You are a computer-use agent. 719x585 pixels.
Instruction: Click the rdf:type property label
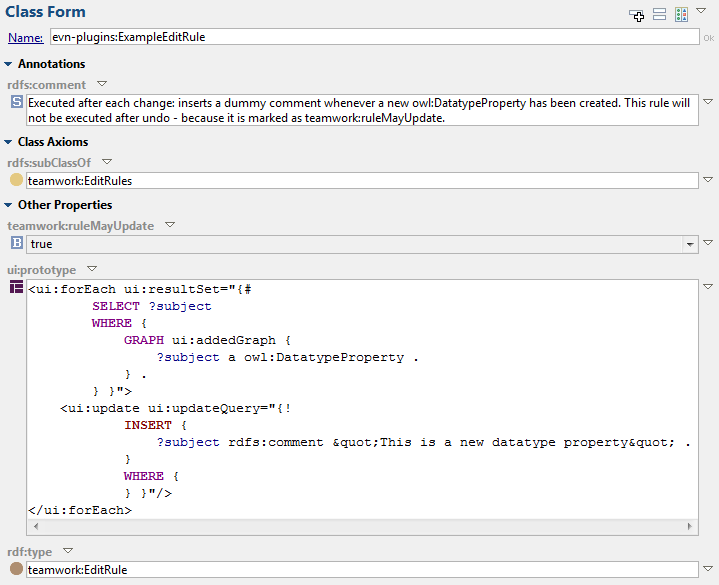[x=29, y=552]
